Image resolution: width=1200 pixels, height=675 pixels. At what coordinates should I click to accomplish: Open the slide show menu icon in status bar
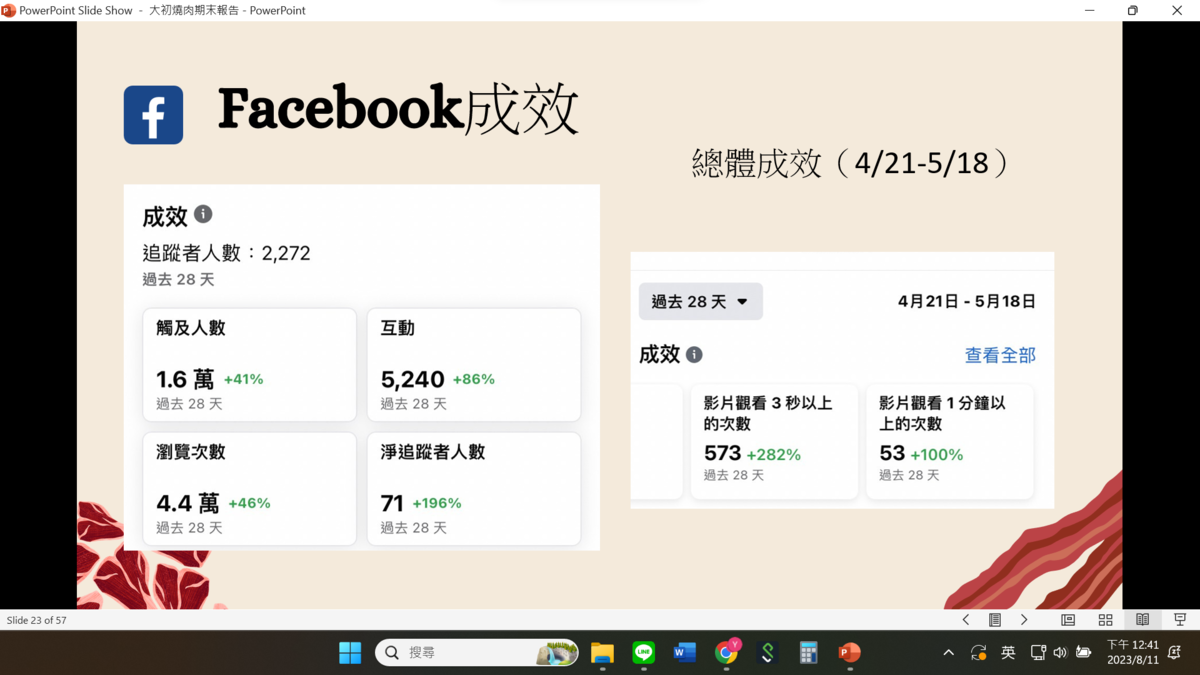[995, 620]
